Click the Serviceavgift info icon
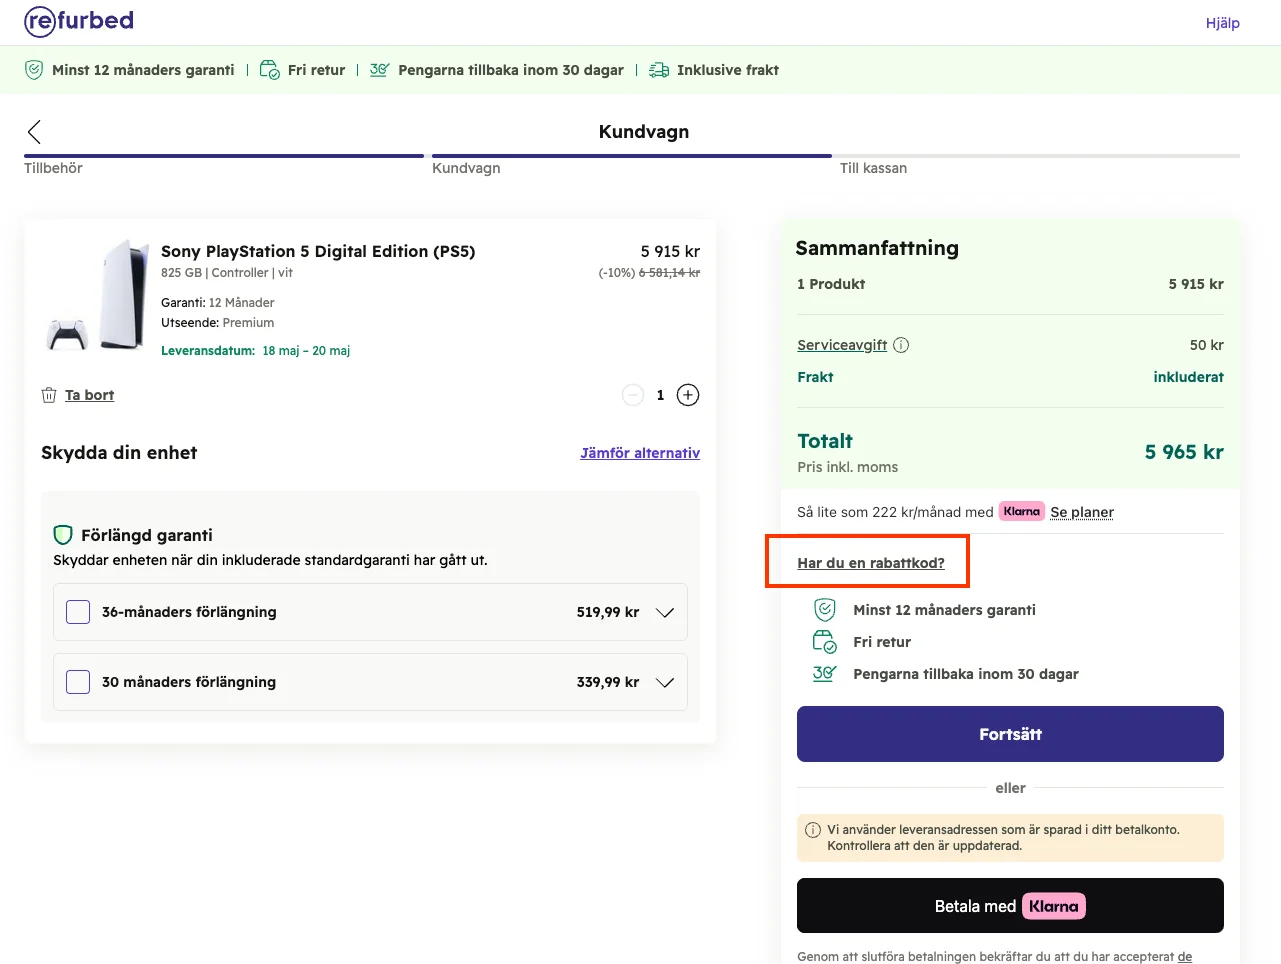1281x964 pixels. click(x=901, y=345)
